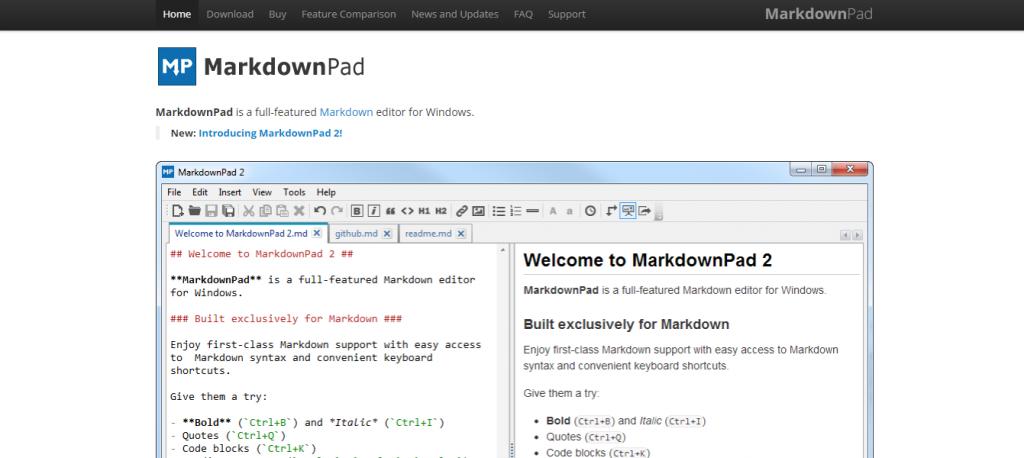Image resolution: width=1024 pixels, height=458 pixels.
Task: Toggle the live preview pane icon
Action: pyautogui.click(x=628, y=210)
